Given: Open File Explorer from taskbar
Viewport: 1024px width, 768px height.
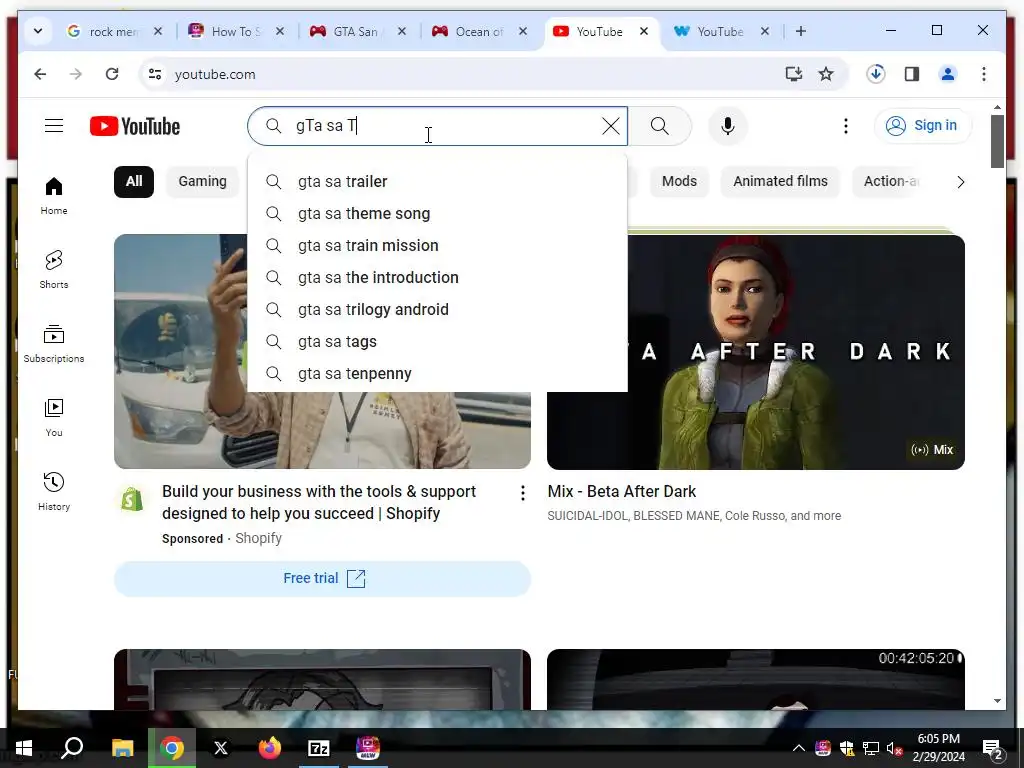Looking at the screenshot, I should (x=122, y=748).
